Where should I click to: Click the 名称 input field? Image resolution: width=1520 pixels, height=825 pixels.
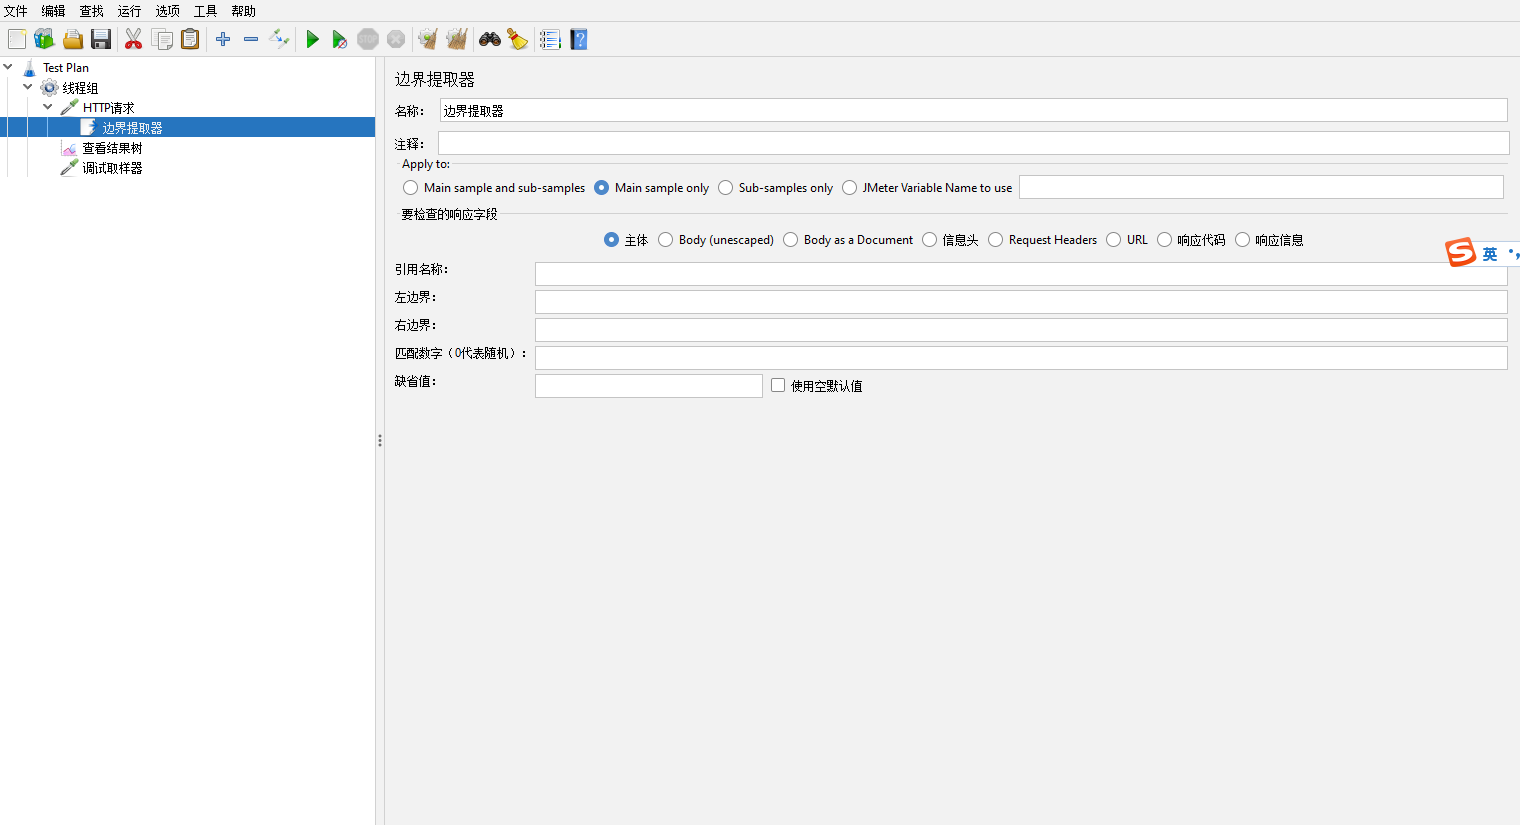[973, 110]
